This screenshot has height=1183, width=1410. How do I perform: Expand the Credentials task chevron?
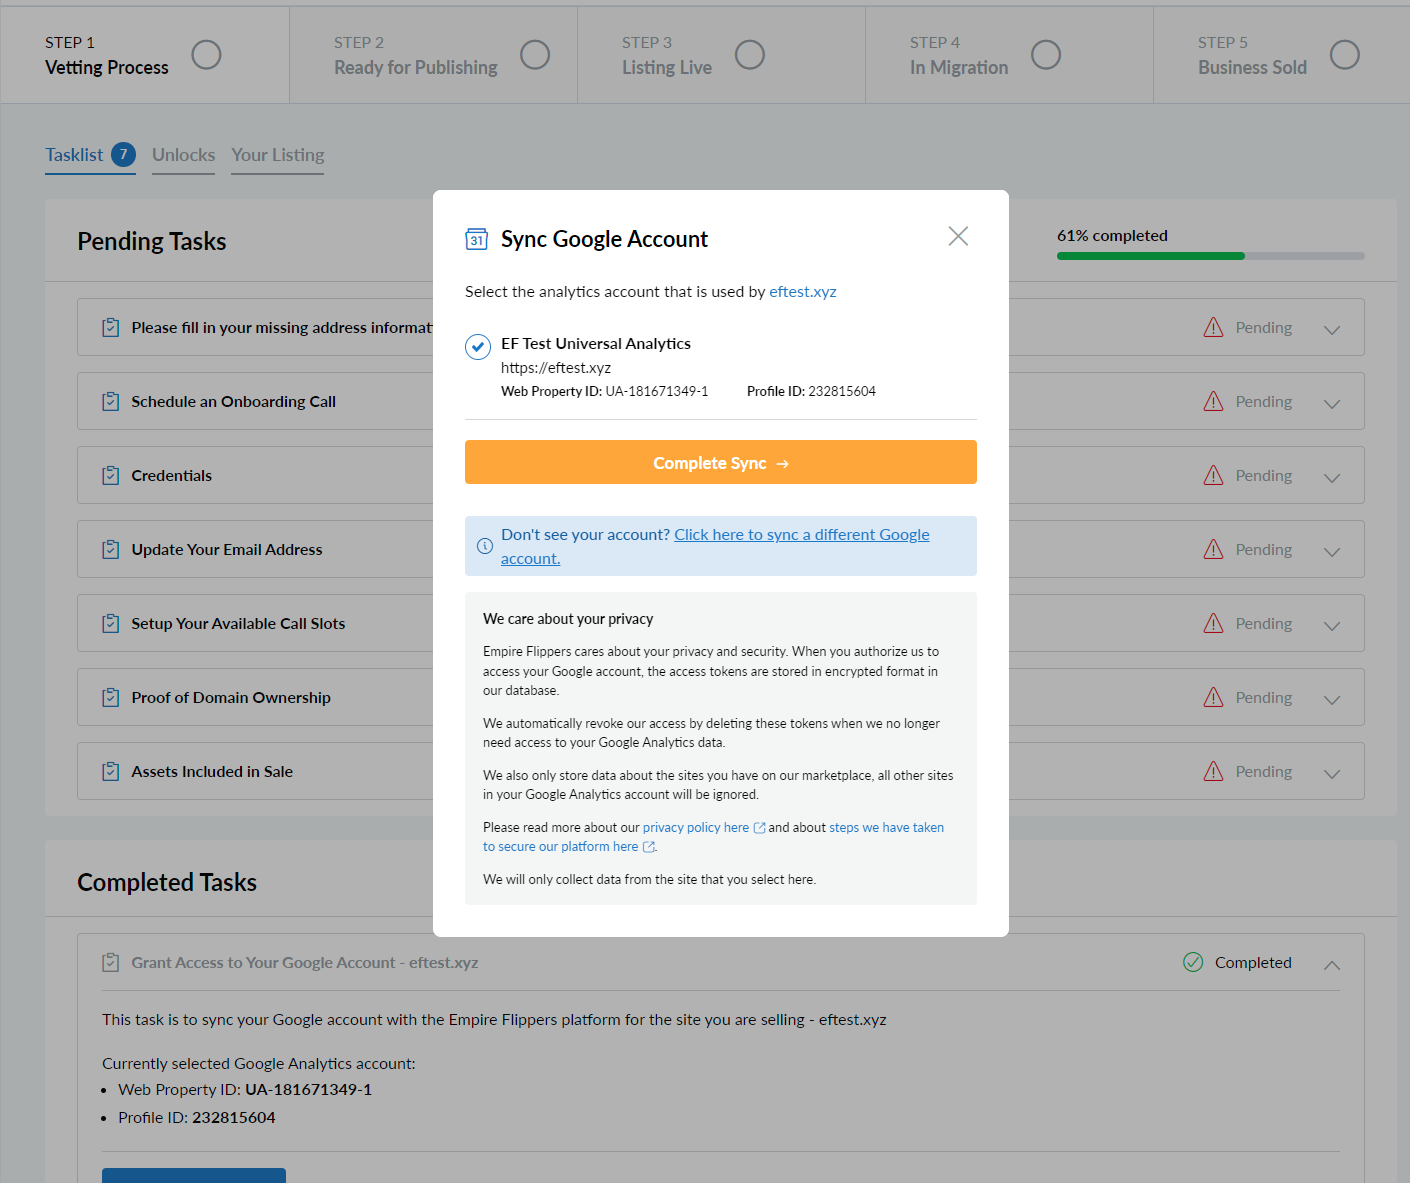[1332, 477]
